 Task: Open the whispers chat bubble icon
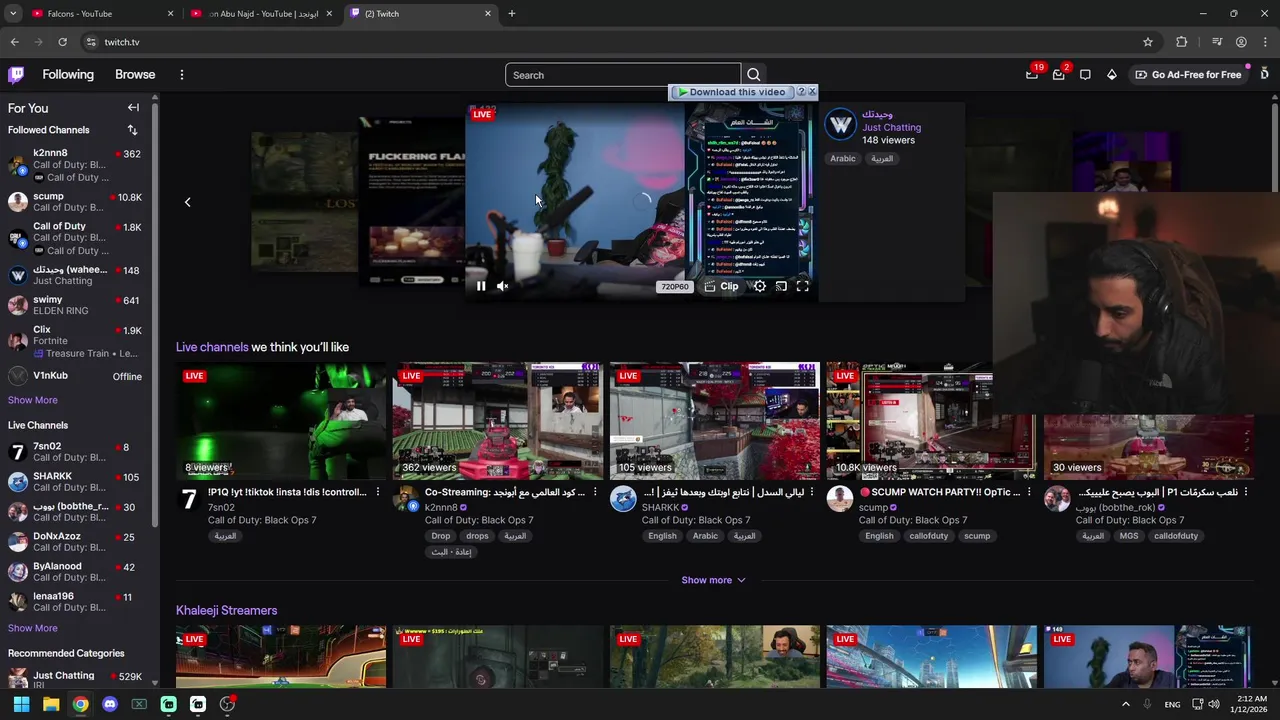[1085, 74]
